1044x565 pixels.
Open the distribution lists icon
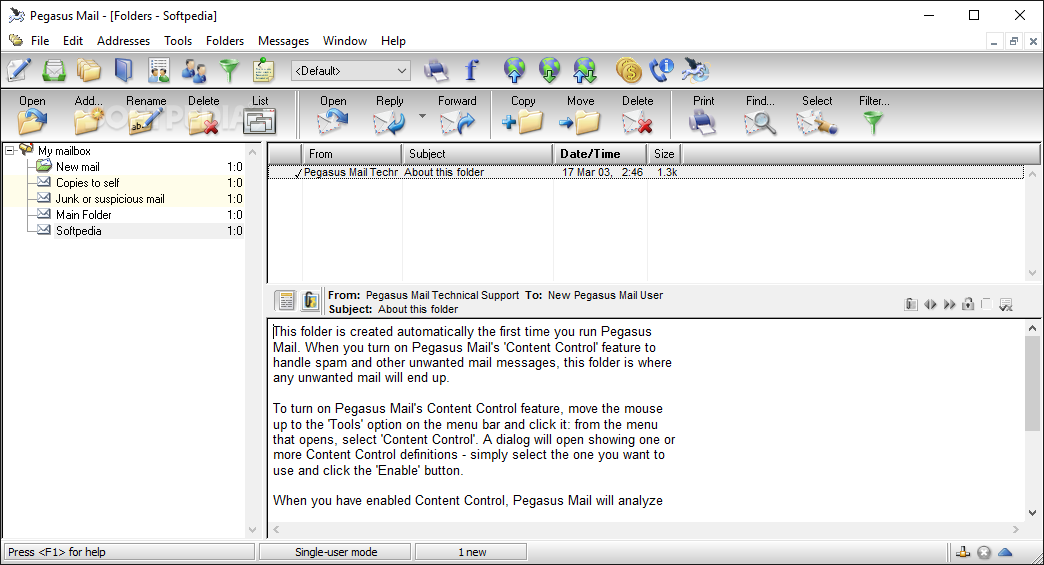158,70
